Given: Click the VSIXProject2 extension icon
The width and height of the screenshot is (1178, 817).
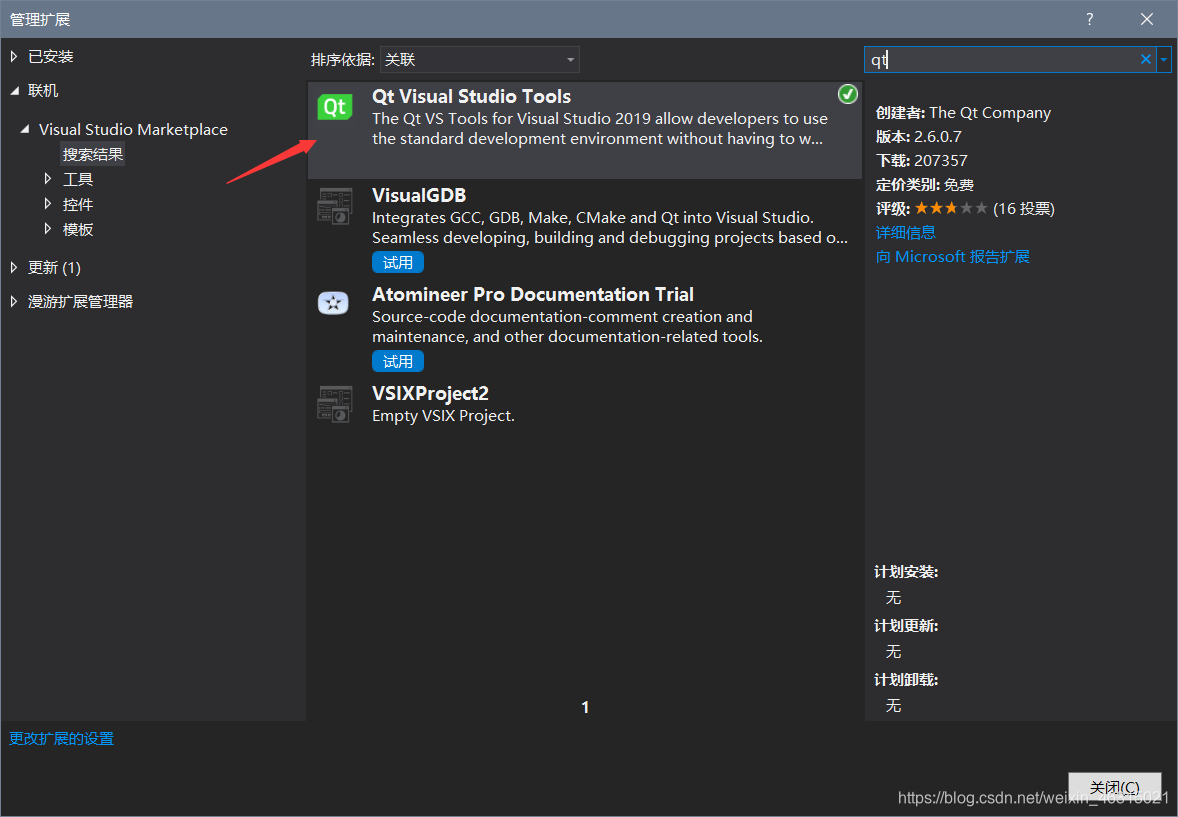Looking at the screenshot, I should 334,404.
